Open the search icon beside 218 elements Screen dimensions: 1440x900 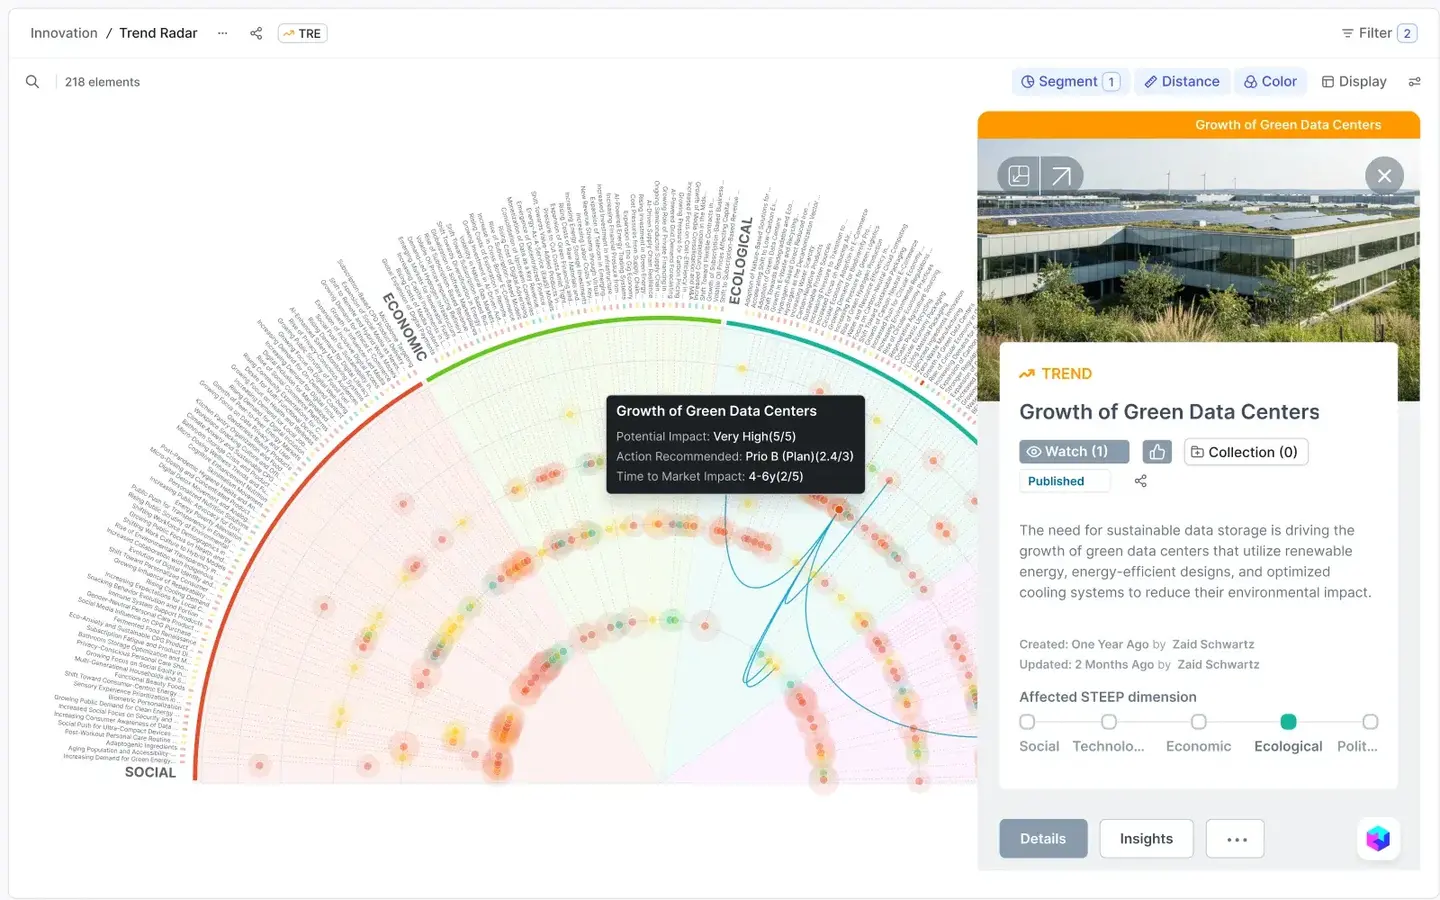[33, 82]
